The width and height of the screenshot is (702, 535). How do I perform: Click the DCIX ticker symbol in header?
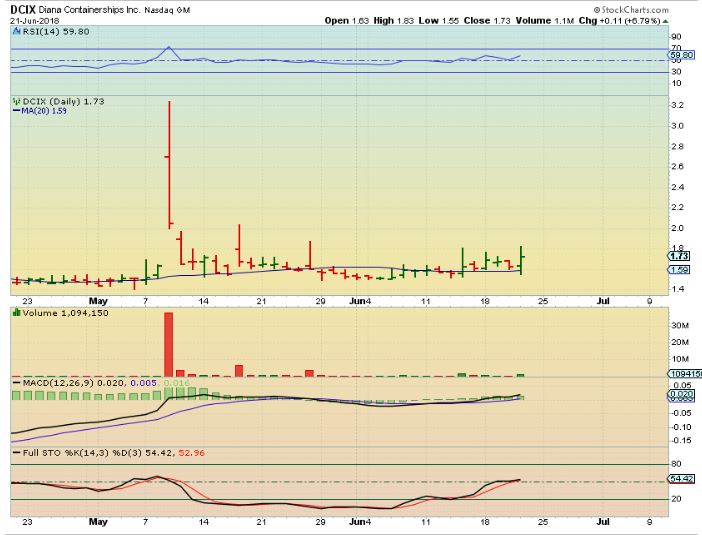[x=23, y=9]
